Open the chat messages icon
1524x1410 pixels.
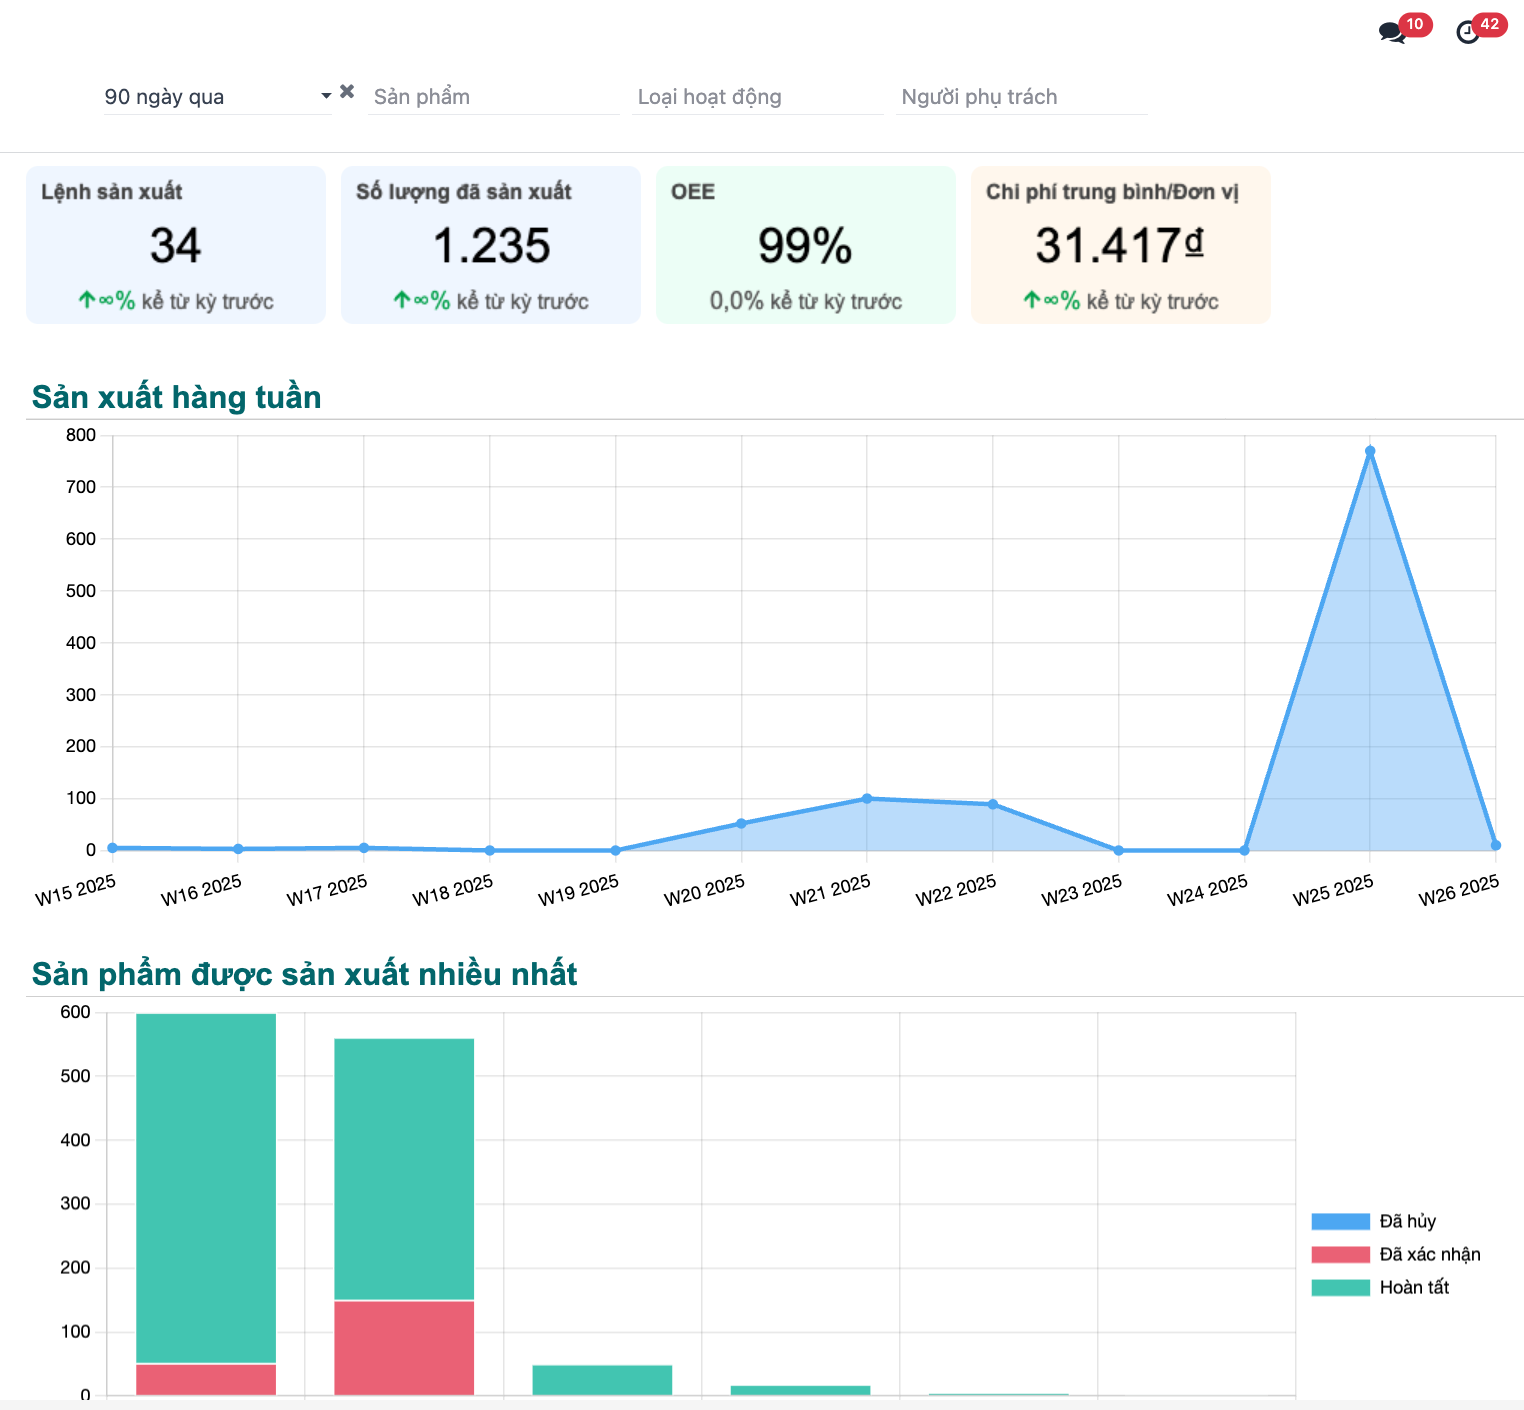click(x=1391, y=32)
